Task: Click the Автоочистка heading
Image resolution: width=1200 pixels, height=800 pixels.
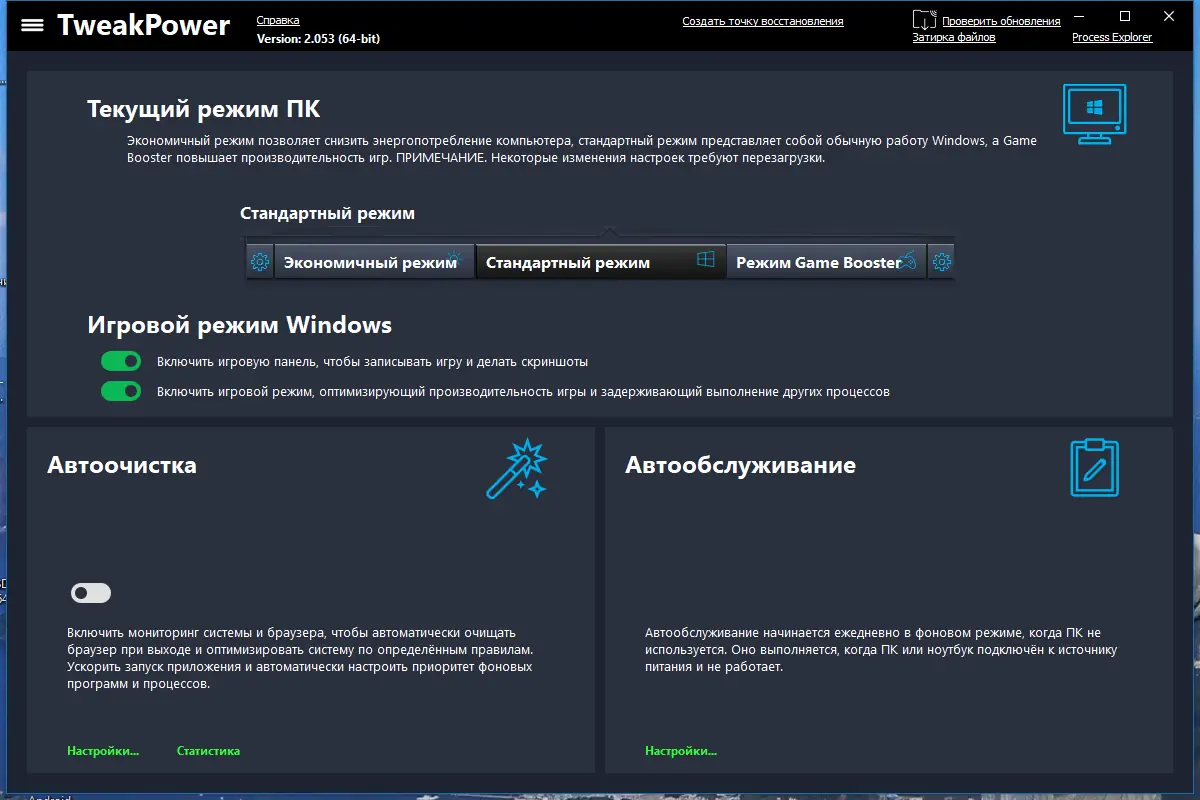Action: coord(122,465)
